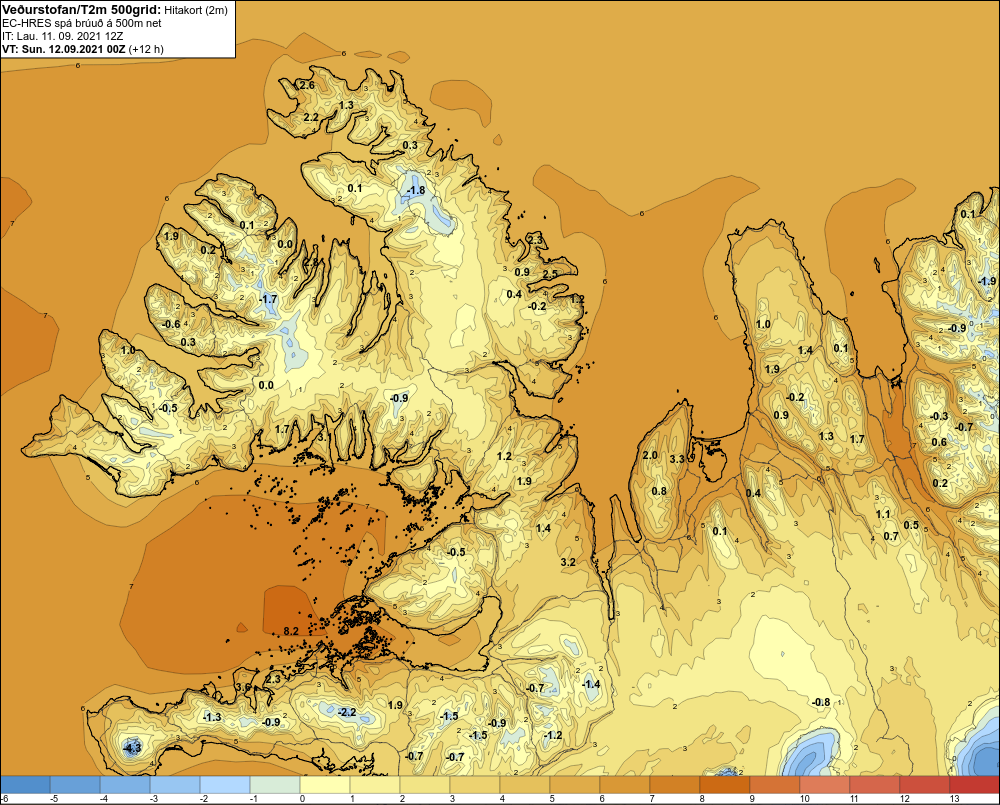Click the '-1.7' temperature value
The width and height of the screenshot is (1000, 805).
click(x=268, y=299)
